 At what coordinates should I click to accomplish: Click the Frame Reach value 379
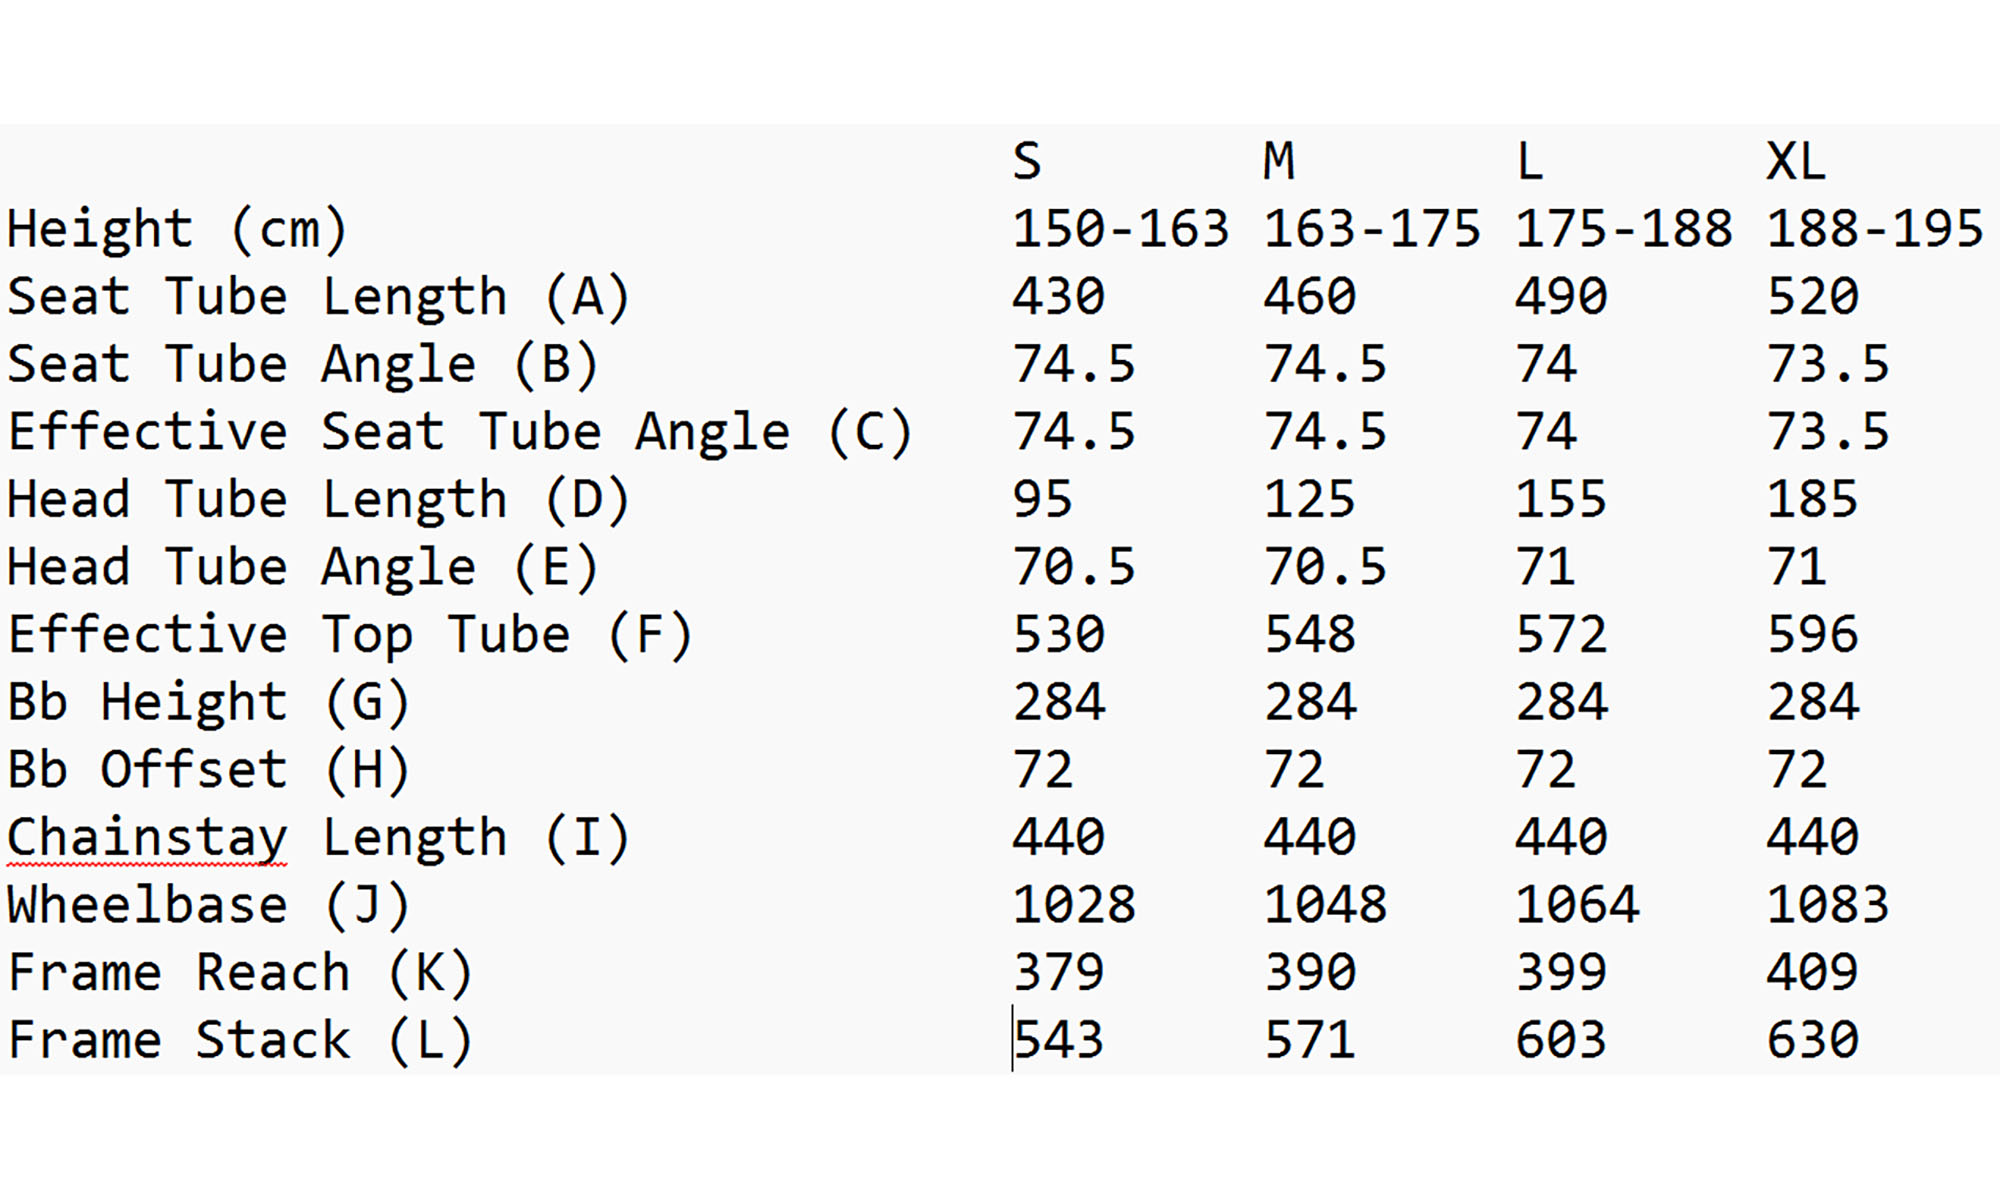coord(1058,972)
